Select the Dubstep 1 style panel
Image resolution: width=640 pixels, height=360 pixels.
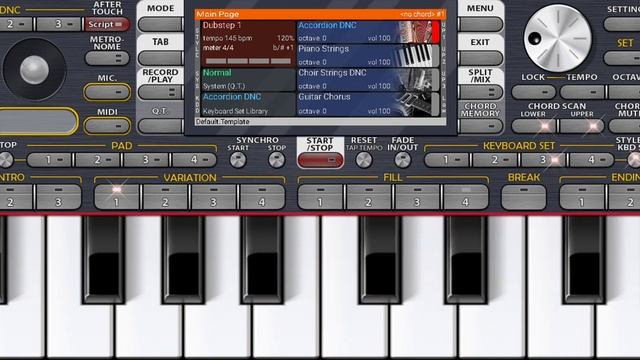tap(248, 44)
